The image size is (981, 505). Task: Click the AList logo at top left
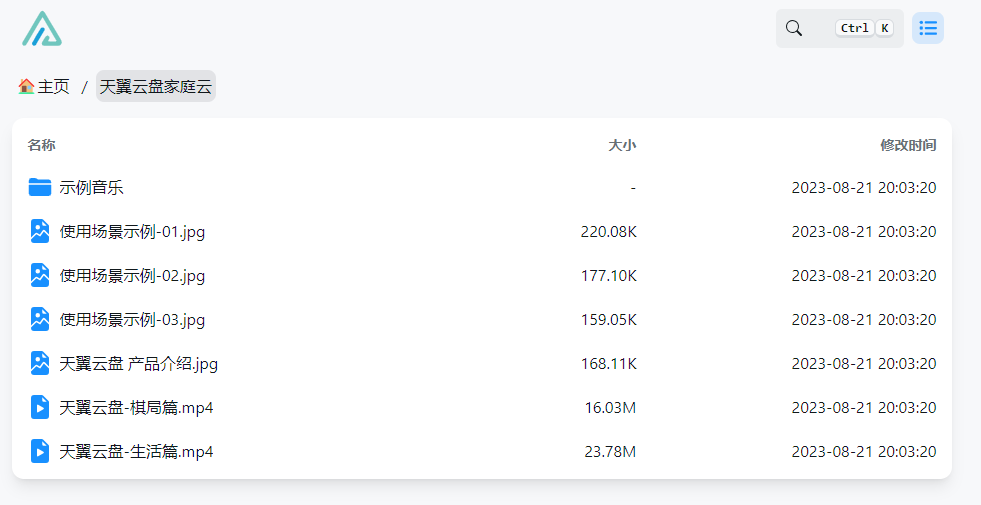pyautogui.click(x=42, y=29)
